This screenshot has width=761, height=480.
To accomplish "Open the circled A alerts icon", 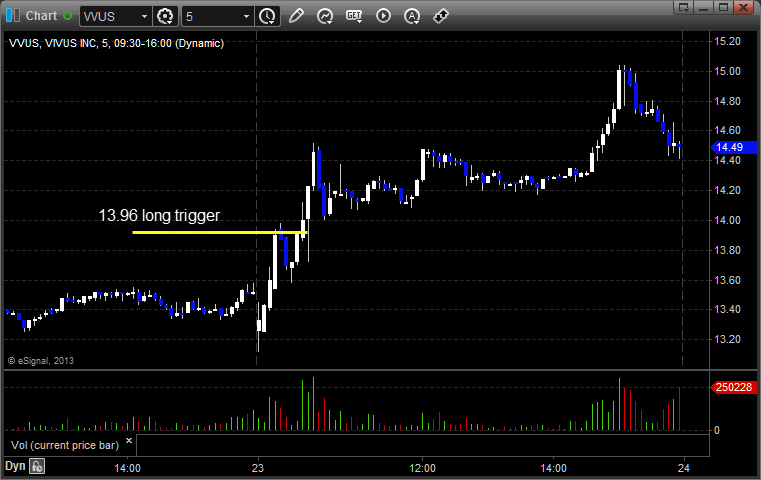I will tap(412, 16).
